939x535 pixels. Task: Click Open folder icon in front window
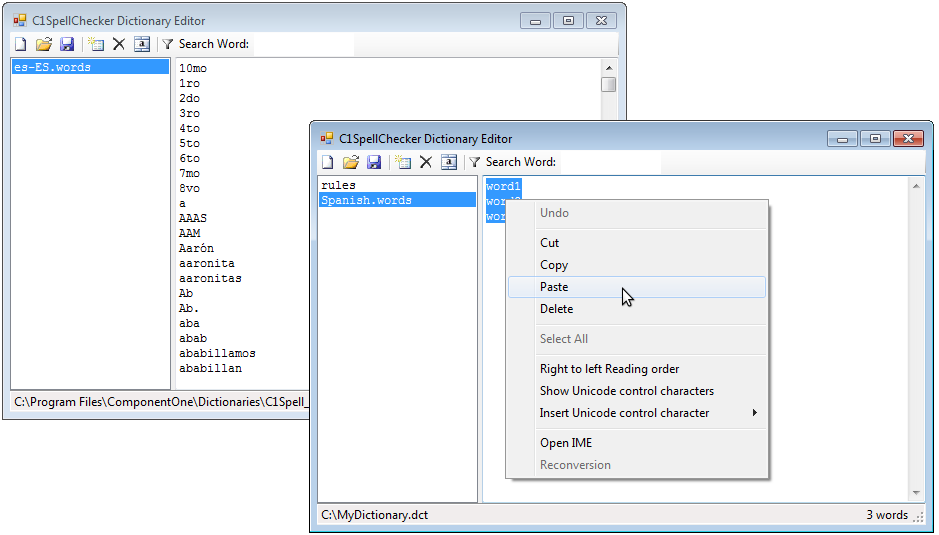click(x=351, y=162)
